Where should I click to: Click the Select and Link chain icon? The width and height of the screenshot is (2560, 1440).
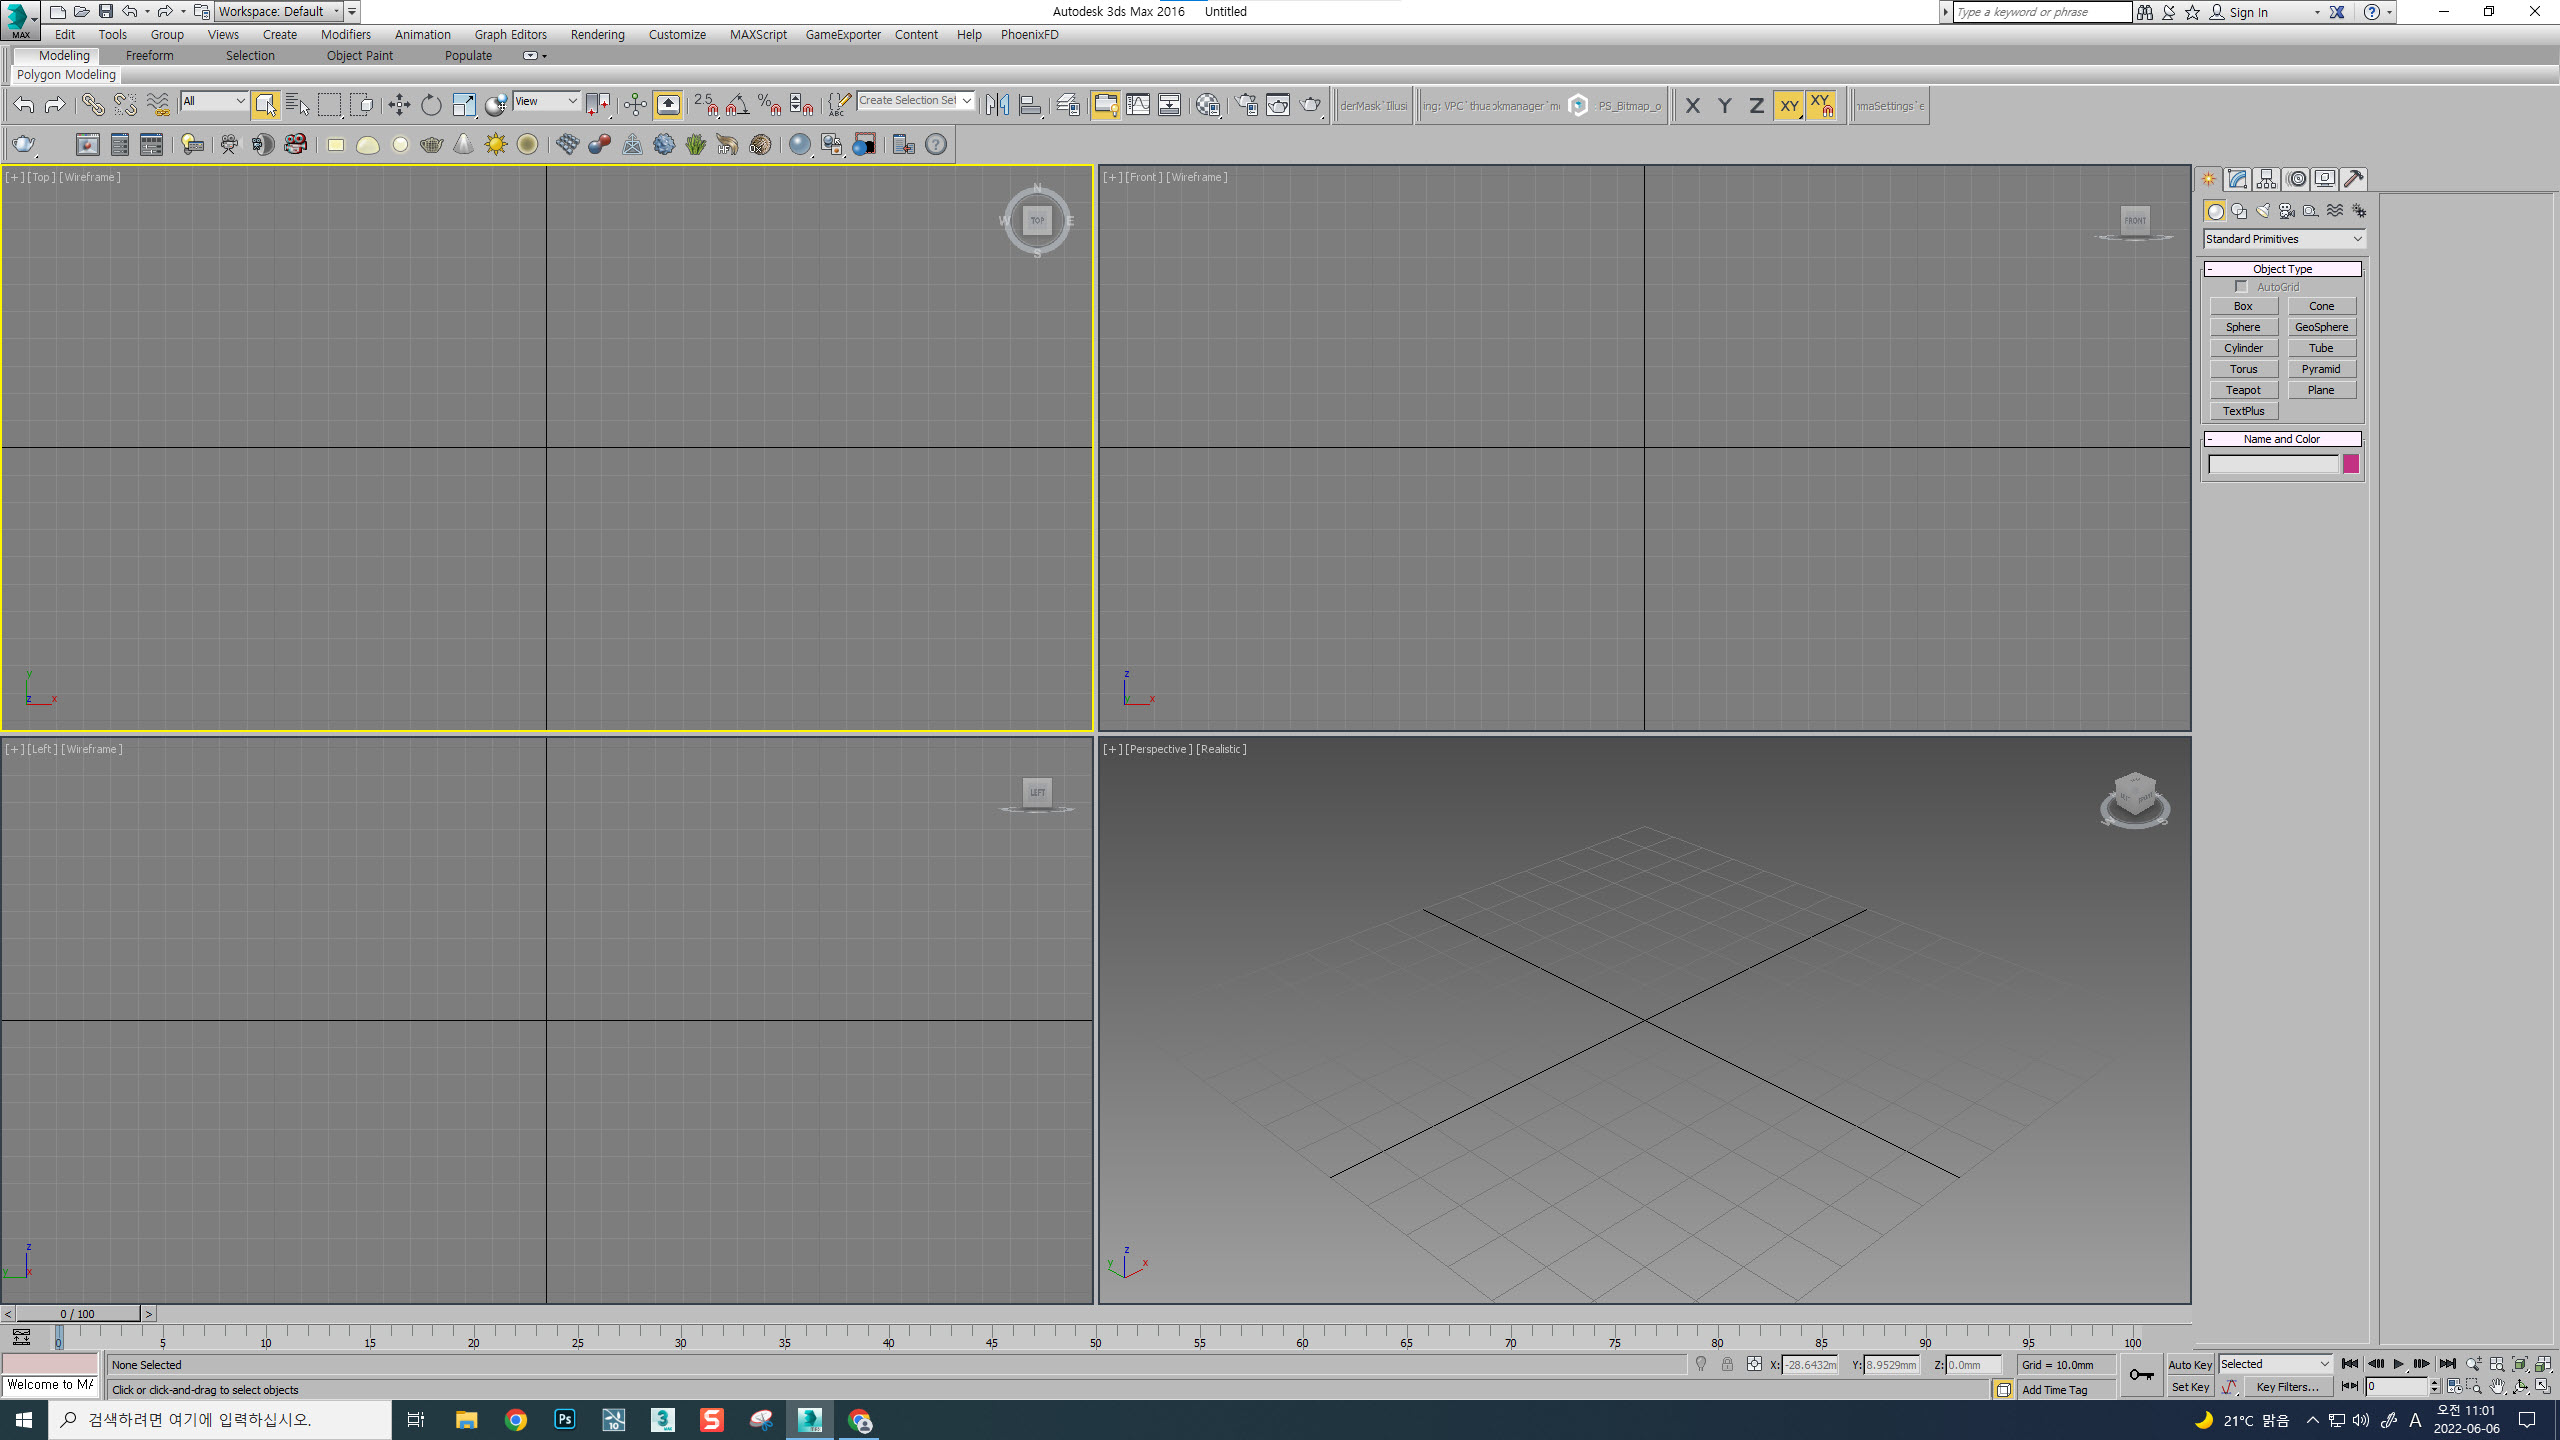point(92,105)
